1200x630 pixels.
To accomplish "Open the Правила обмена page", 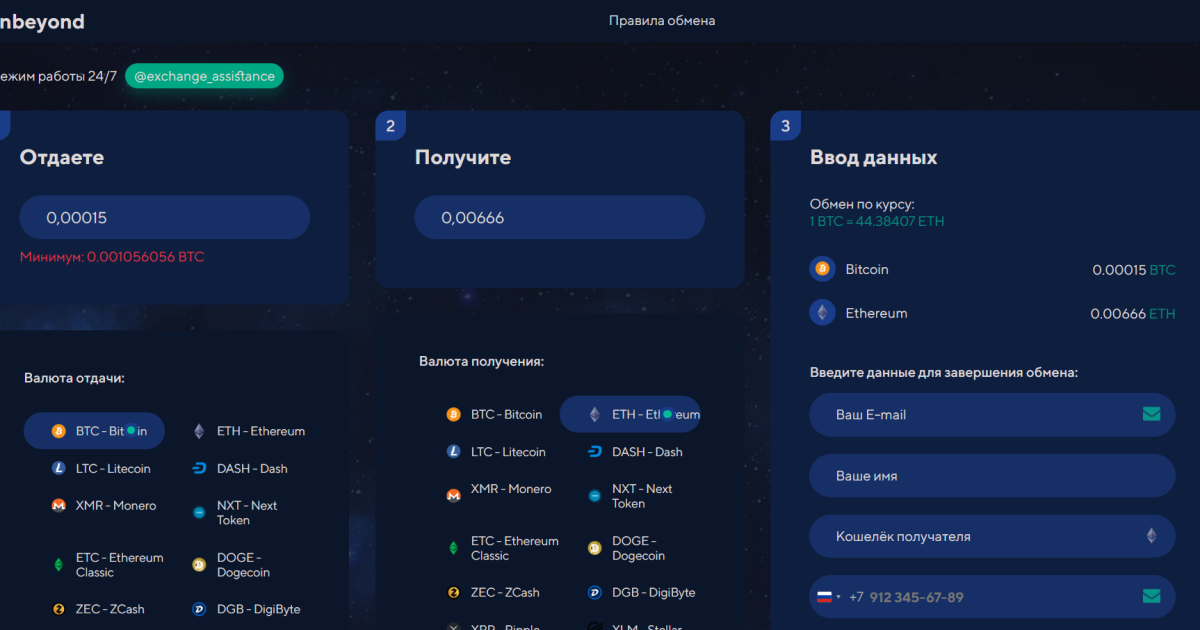I will [662, 20].
